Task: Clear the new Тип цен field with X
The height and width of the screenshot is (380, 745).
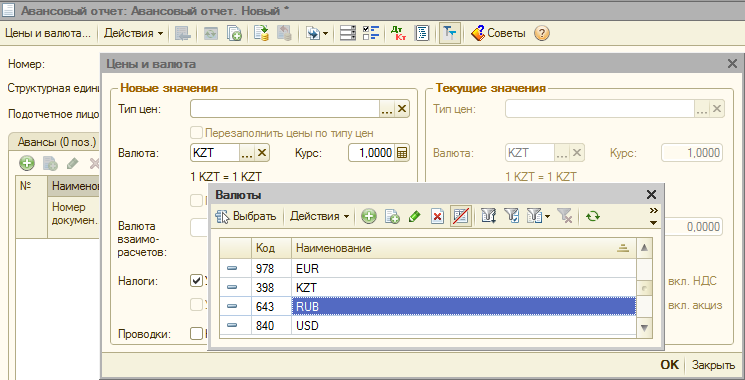Action: tap(402, 109)
